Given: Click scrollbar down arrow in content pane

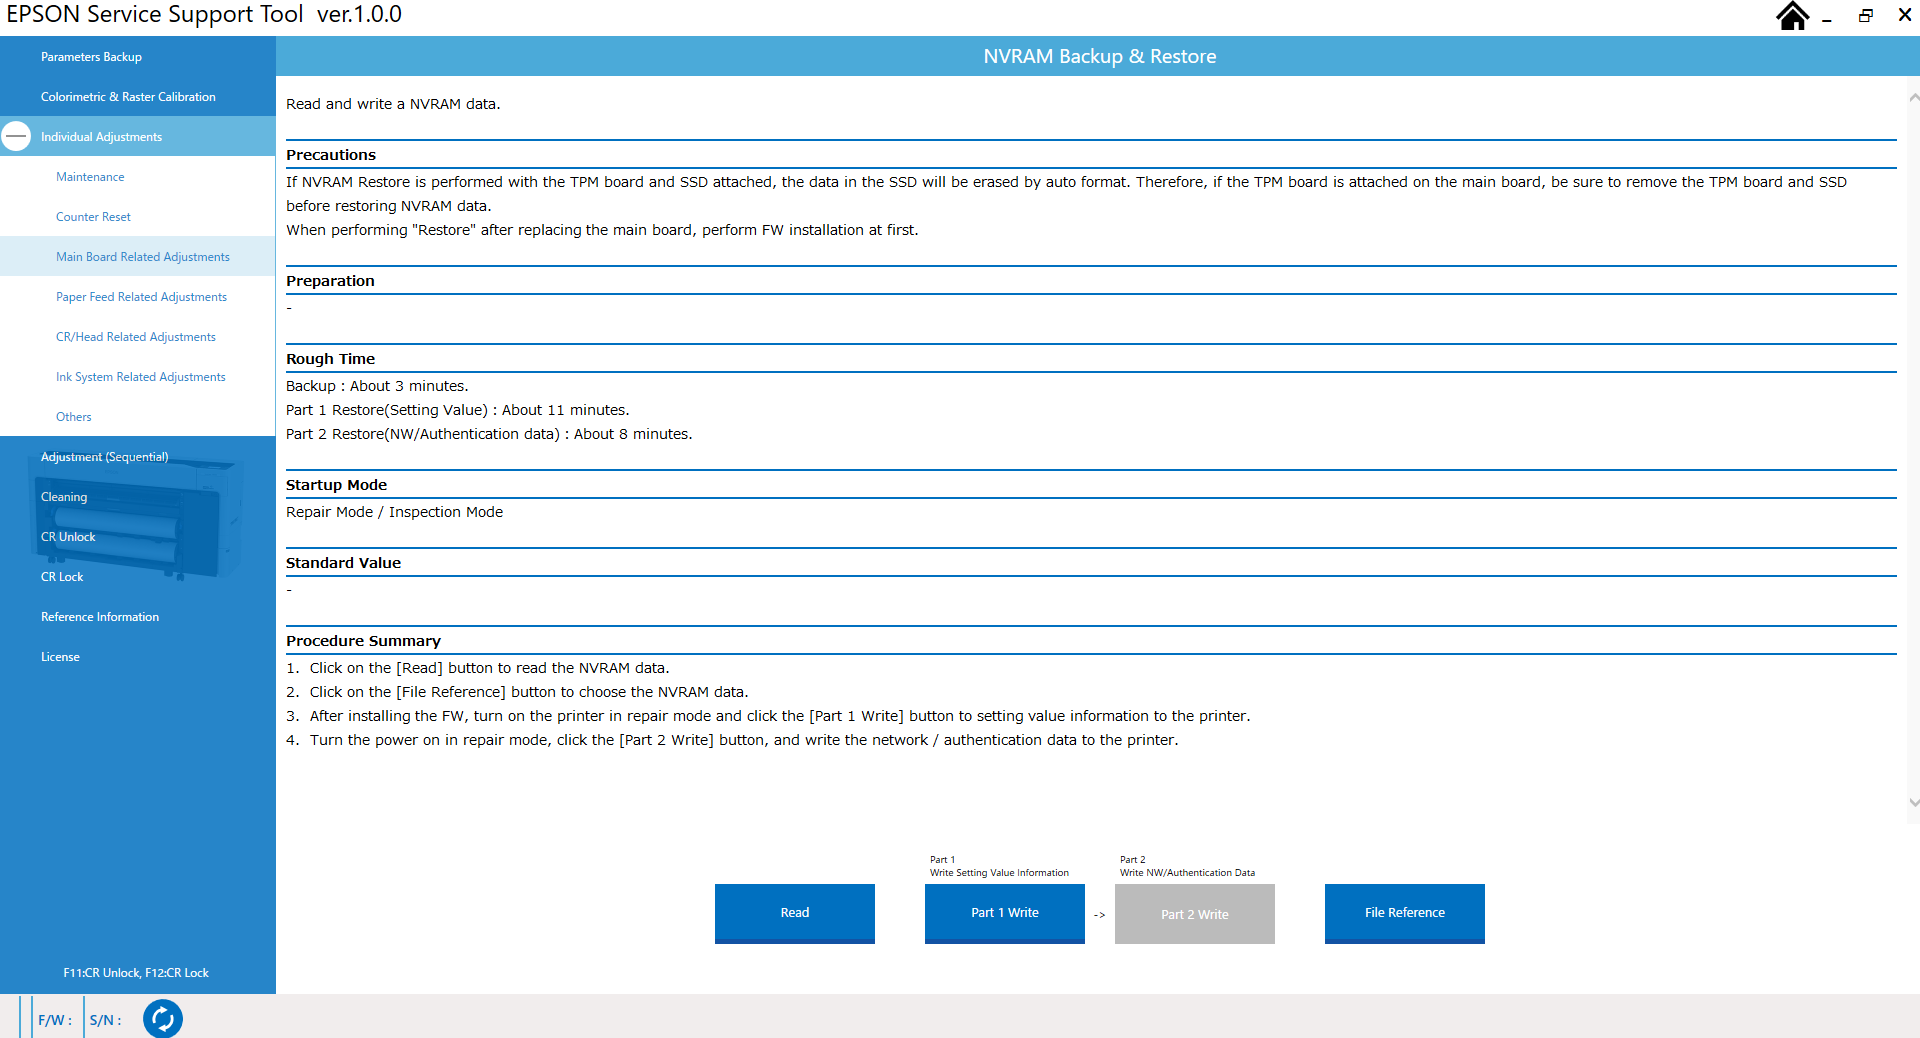Looking at the screenshot, I should 1913,802.
